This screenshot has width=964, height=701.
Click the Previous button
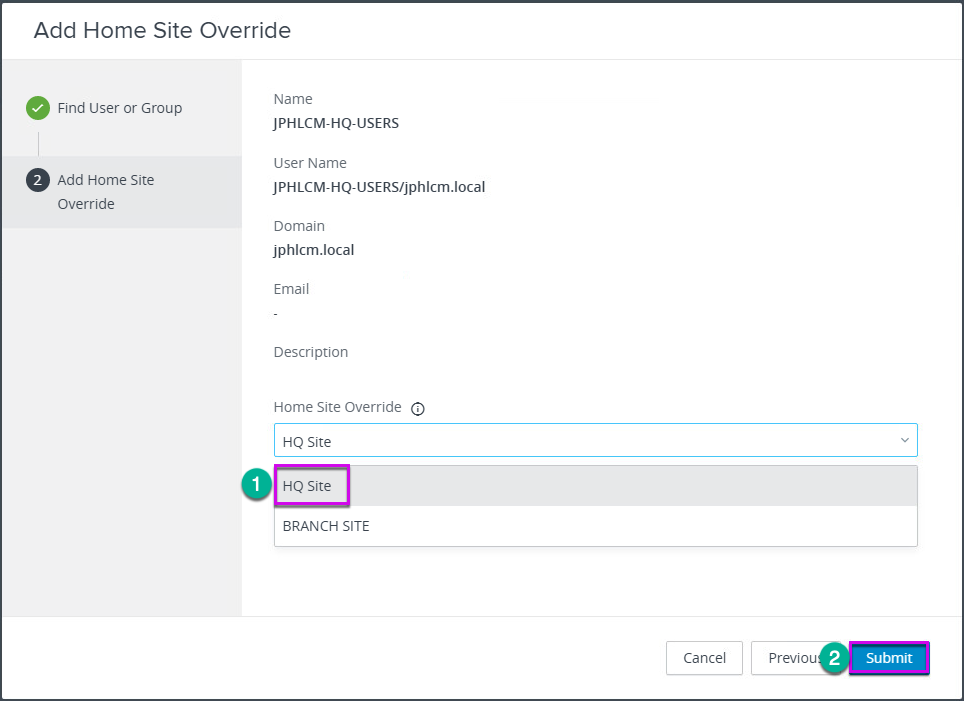(793, 658)
